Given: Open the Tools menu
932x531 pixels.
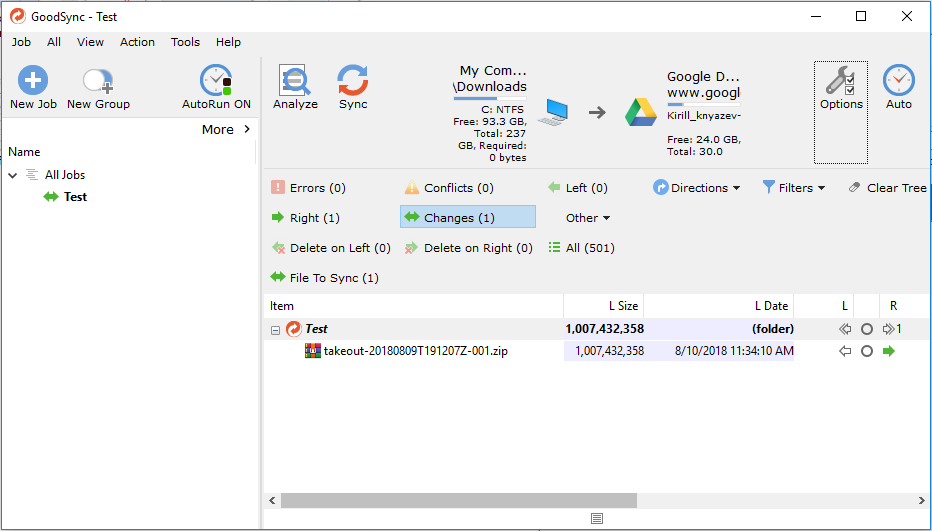Looking at the screenshot, I should 185,42.
